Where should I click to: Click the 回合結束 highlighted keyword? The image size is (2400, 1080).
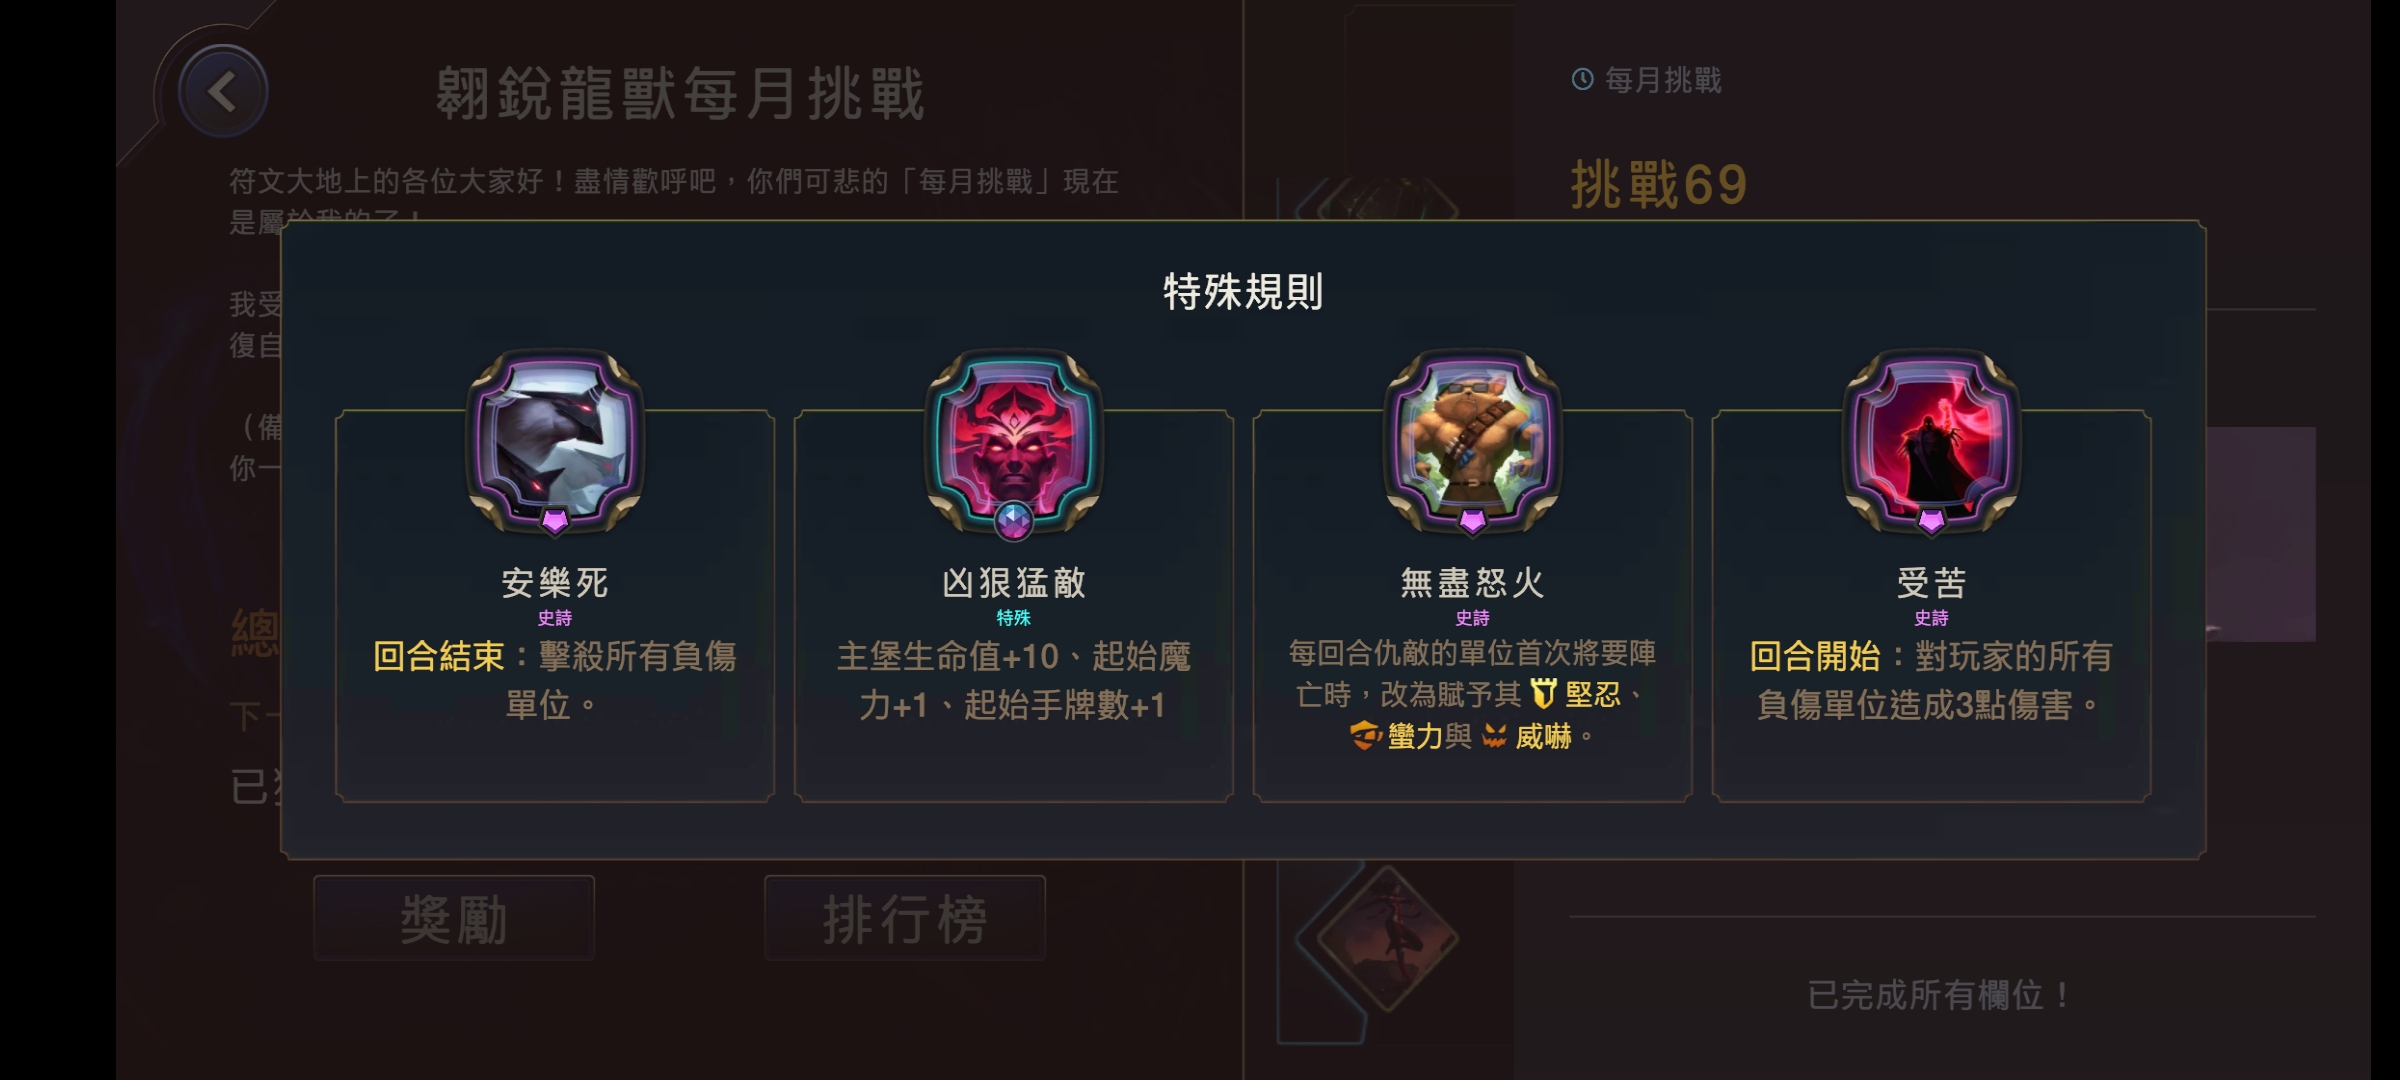(x=438, y=657)
